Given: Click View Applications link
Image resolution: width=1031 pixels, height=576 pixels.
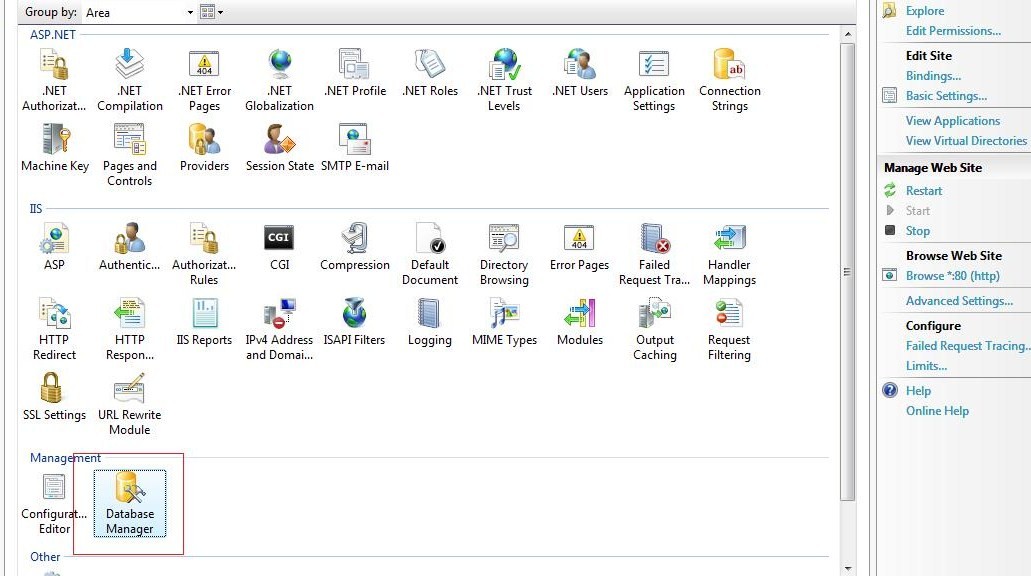Looking at the screenshot, I should pyautogui.click(x=953, y=121).
